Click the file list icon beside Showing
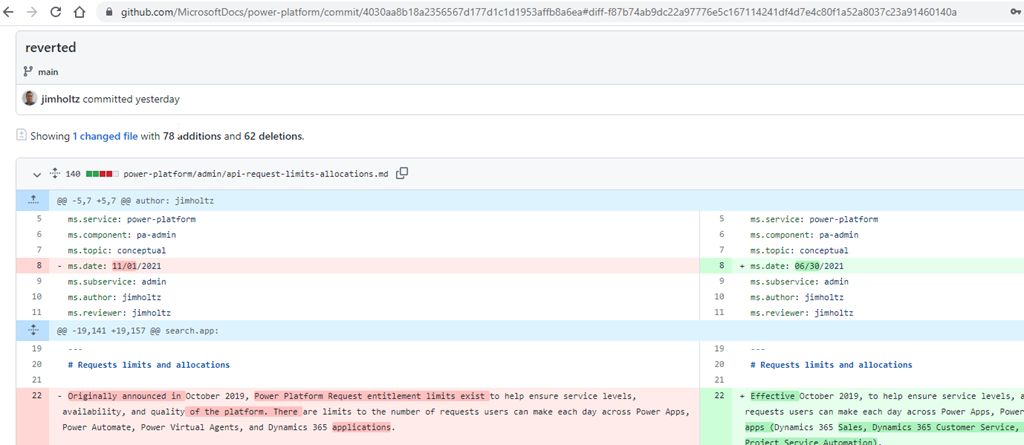The width and height of the screenshot is (1024, 445). 22,135
